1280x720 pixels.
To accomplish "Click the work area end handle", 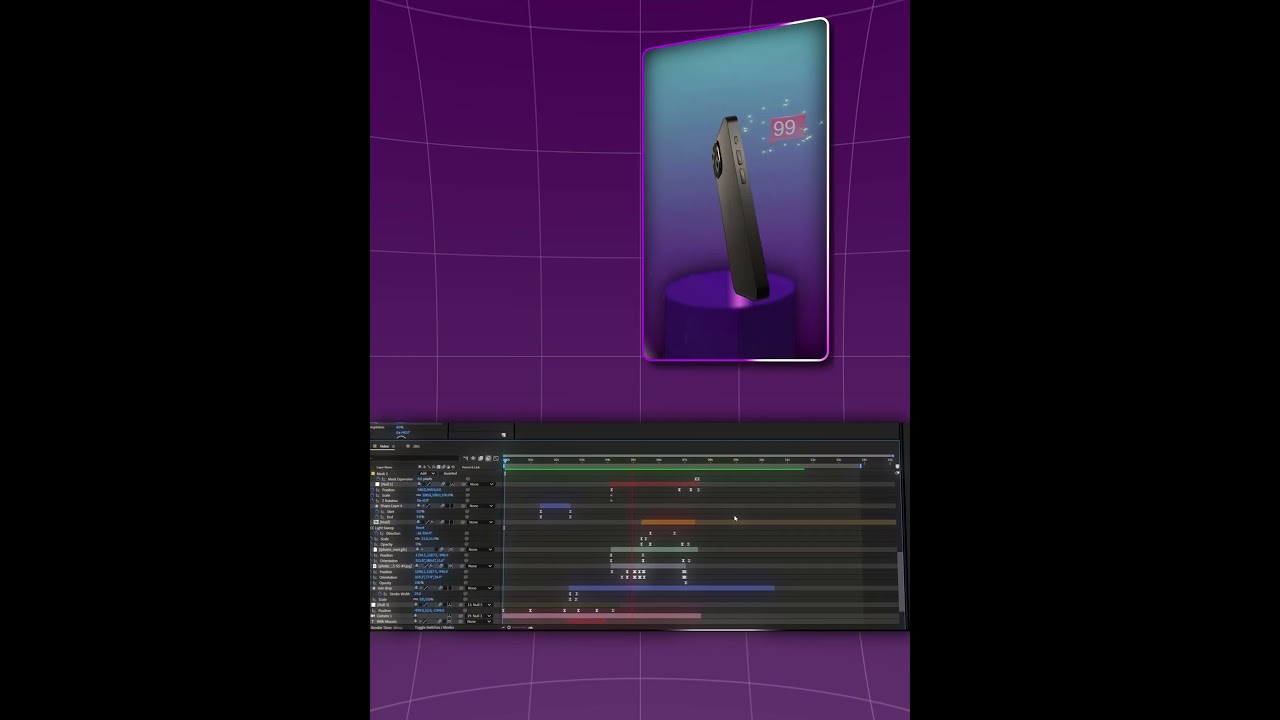I will 861,466.
